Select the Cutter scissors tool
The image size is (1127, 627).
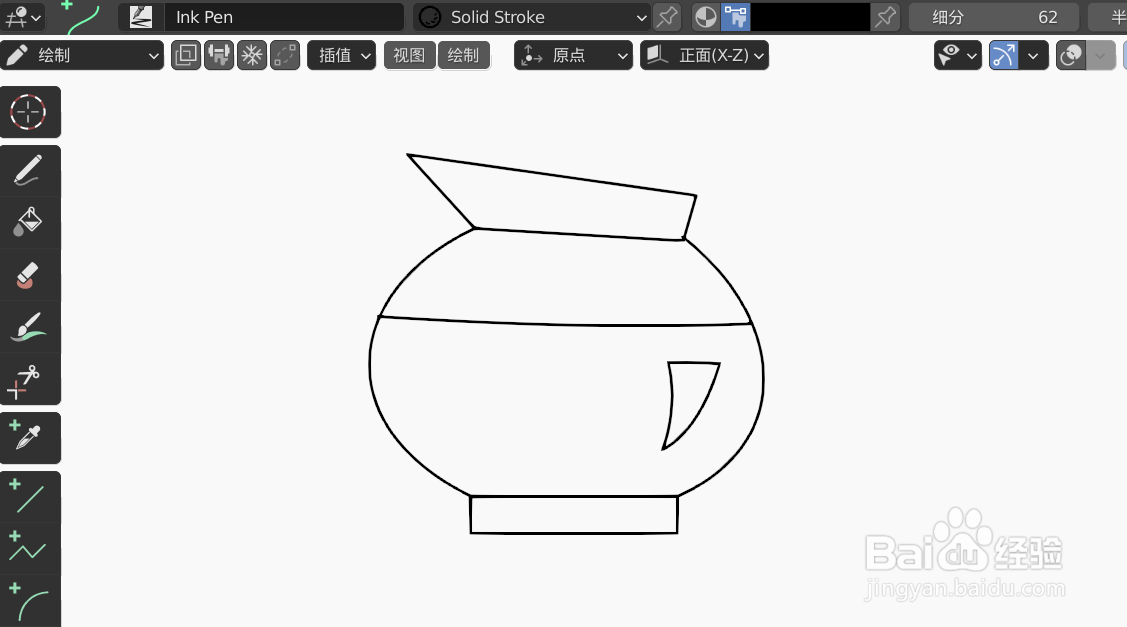[x=29, y=379]
